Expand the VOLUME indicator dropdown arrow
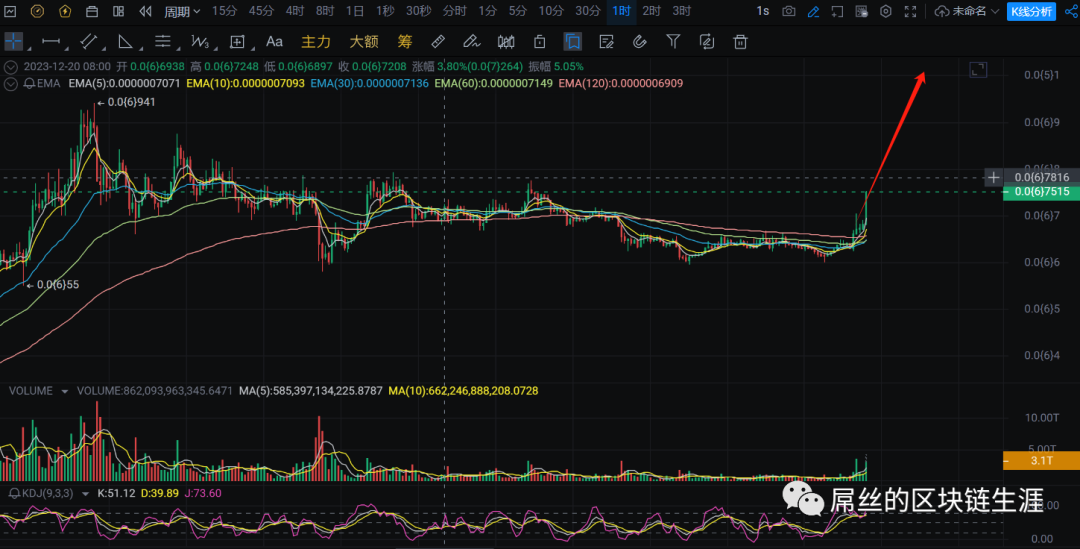Viewport: 1080px width, 549px height. [x=65, y=391]
